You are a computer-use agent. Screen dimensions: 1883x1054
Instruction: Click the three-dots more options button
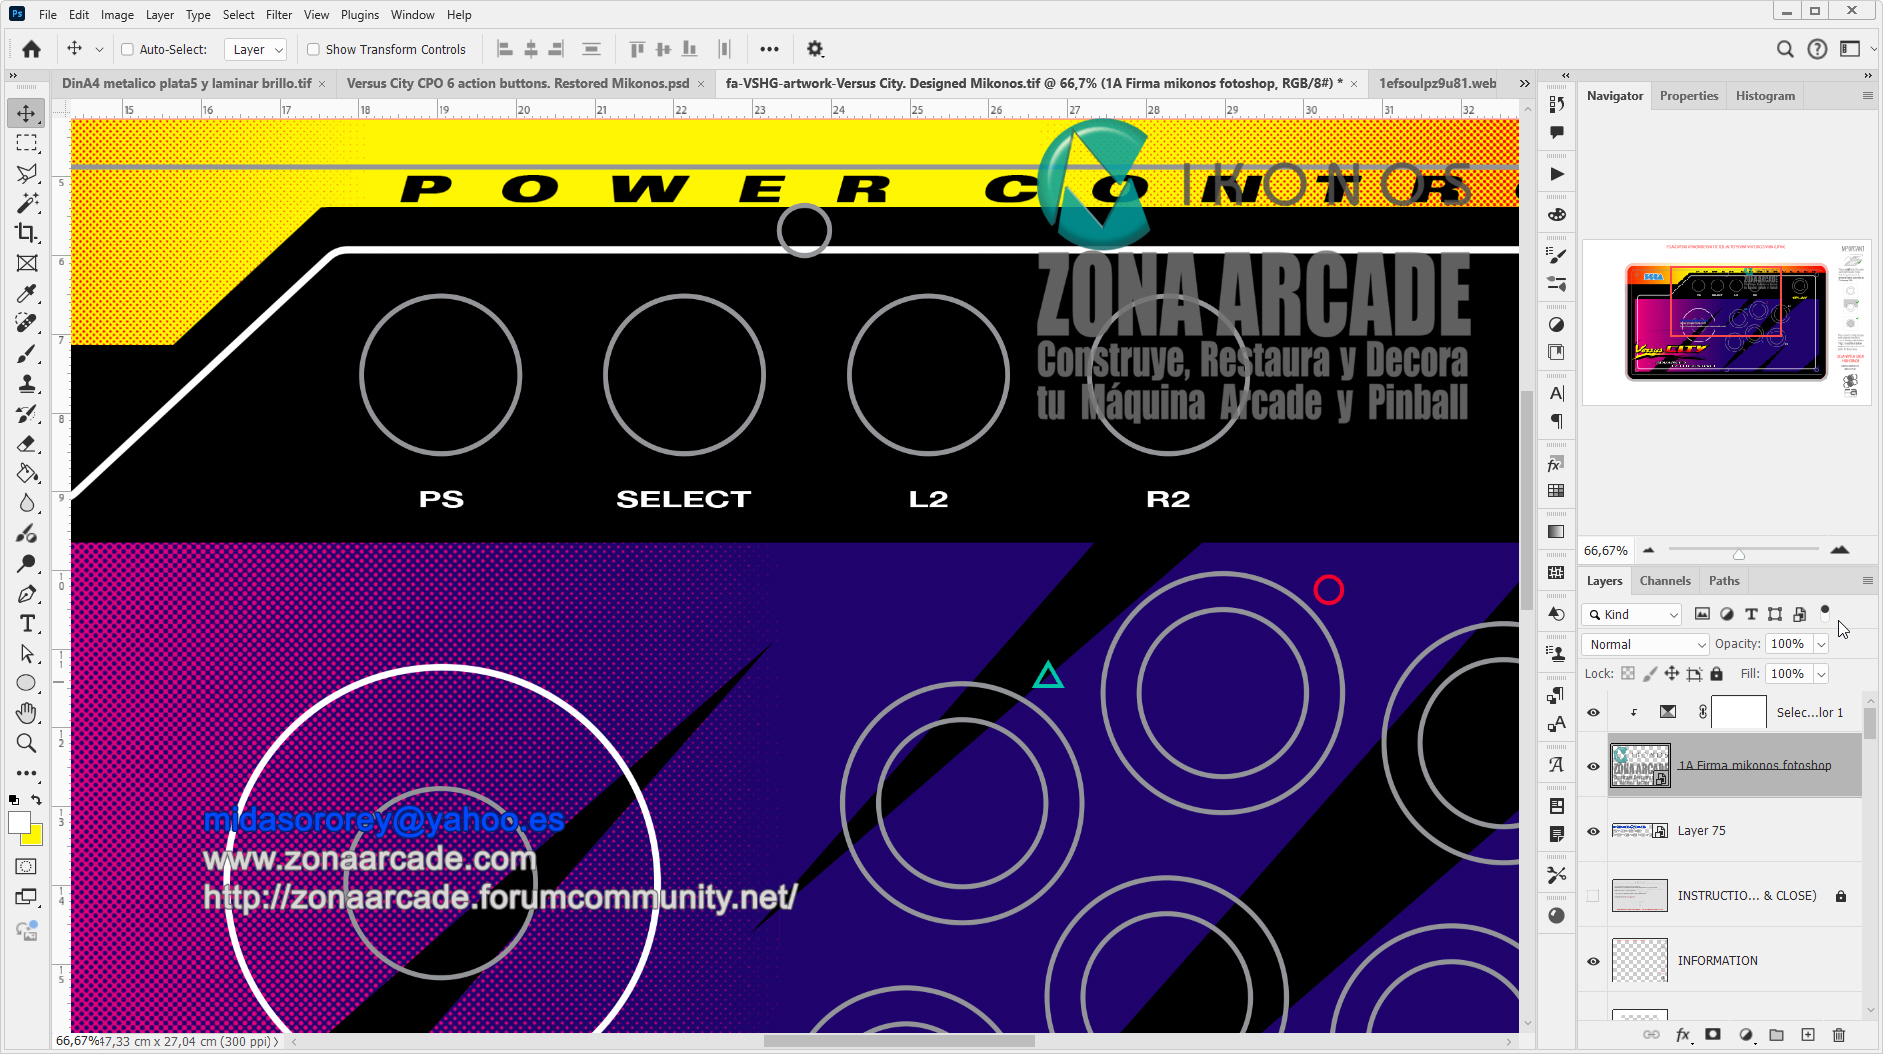[x=769, y=49]
